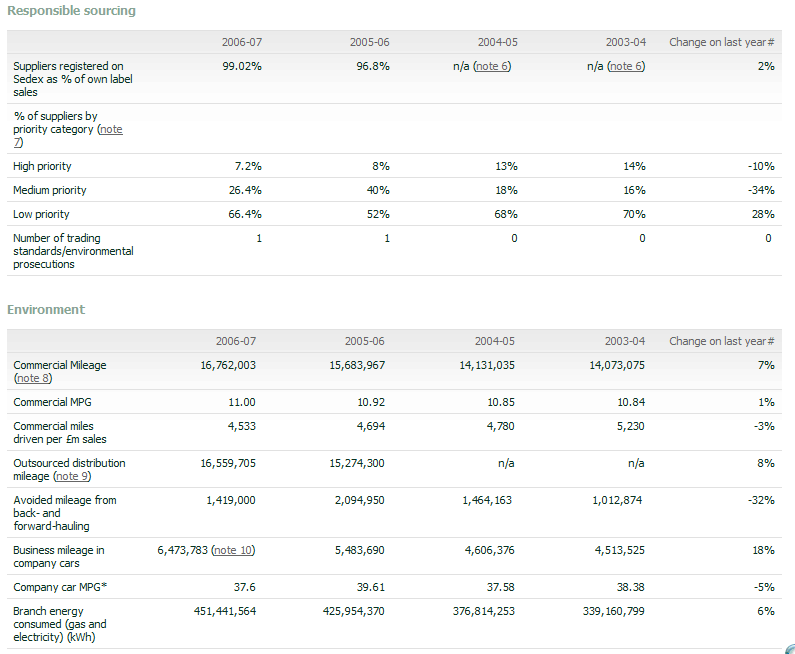Image resolution: width=795 pixels, height=654 pixels.
Task: Click note 10 beside 6,473,783 figure
Action: pyautogui.click(x=233, y=550)
